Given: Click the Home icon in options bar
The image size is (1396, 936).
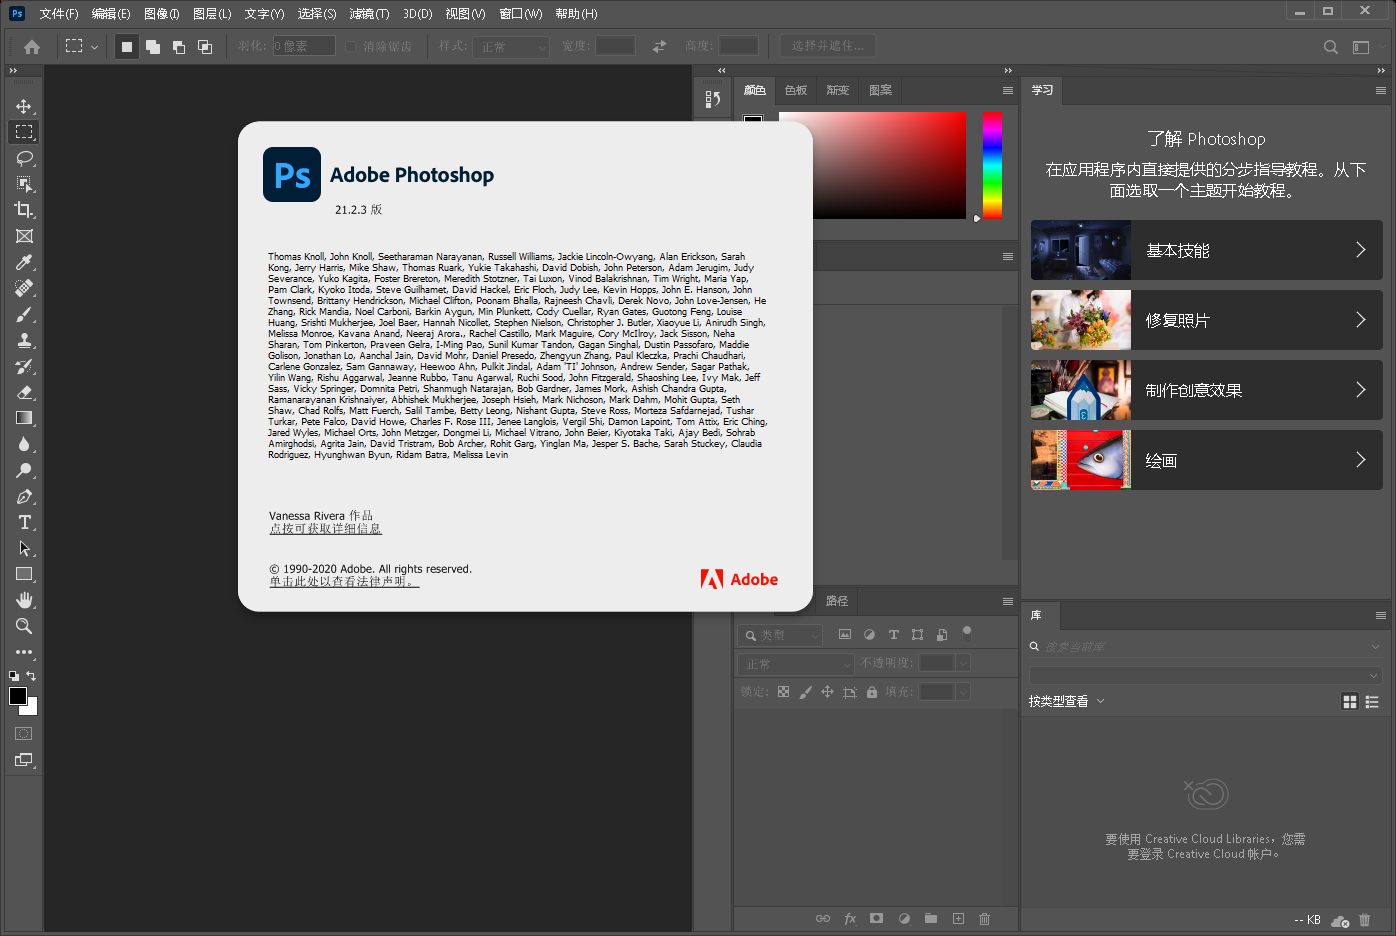Looking at the screenshot, I should pyautogui.click(x=32, y=46).
